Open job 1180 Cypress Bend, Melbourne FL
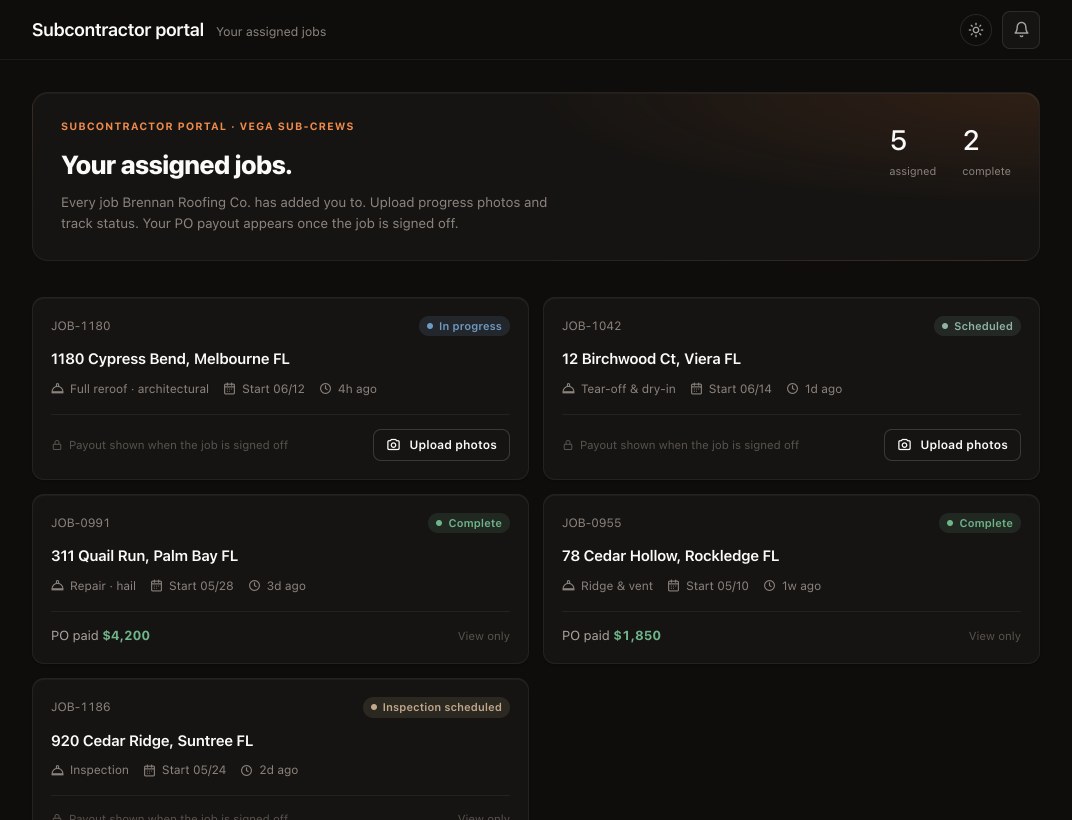Screen dimensions: 1072x820 click(x=170, y=359)
